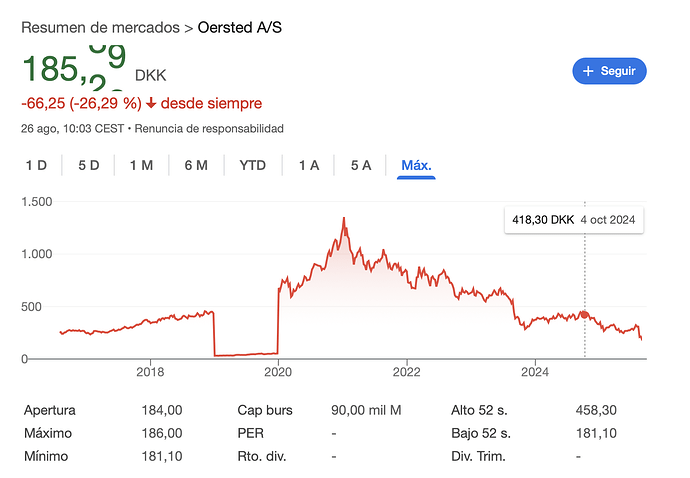Viewport: 690px width, 478px height.
Task: Click the chart's highest price peak
Action: coord(344,218)
